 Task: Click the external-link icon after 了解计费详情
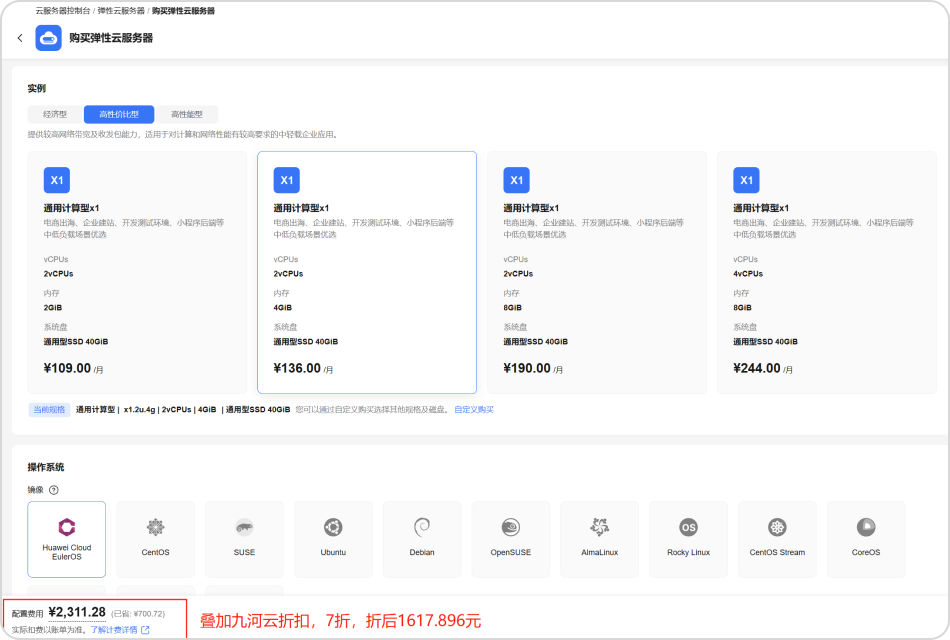tap(145, 630)
